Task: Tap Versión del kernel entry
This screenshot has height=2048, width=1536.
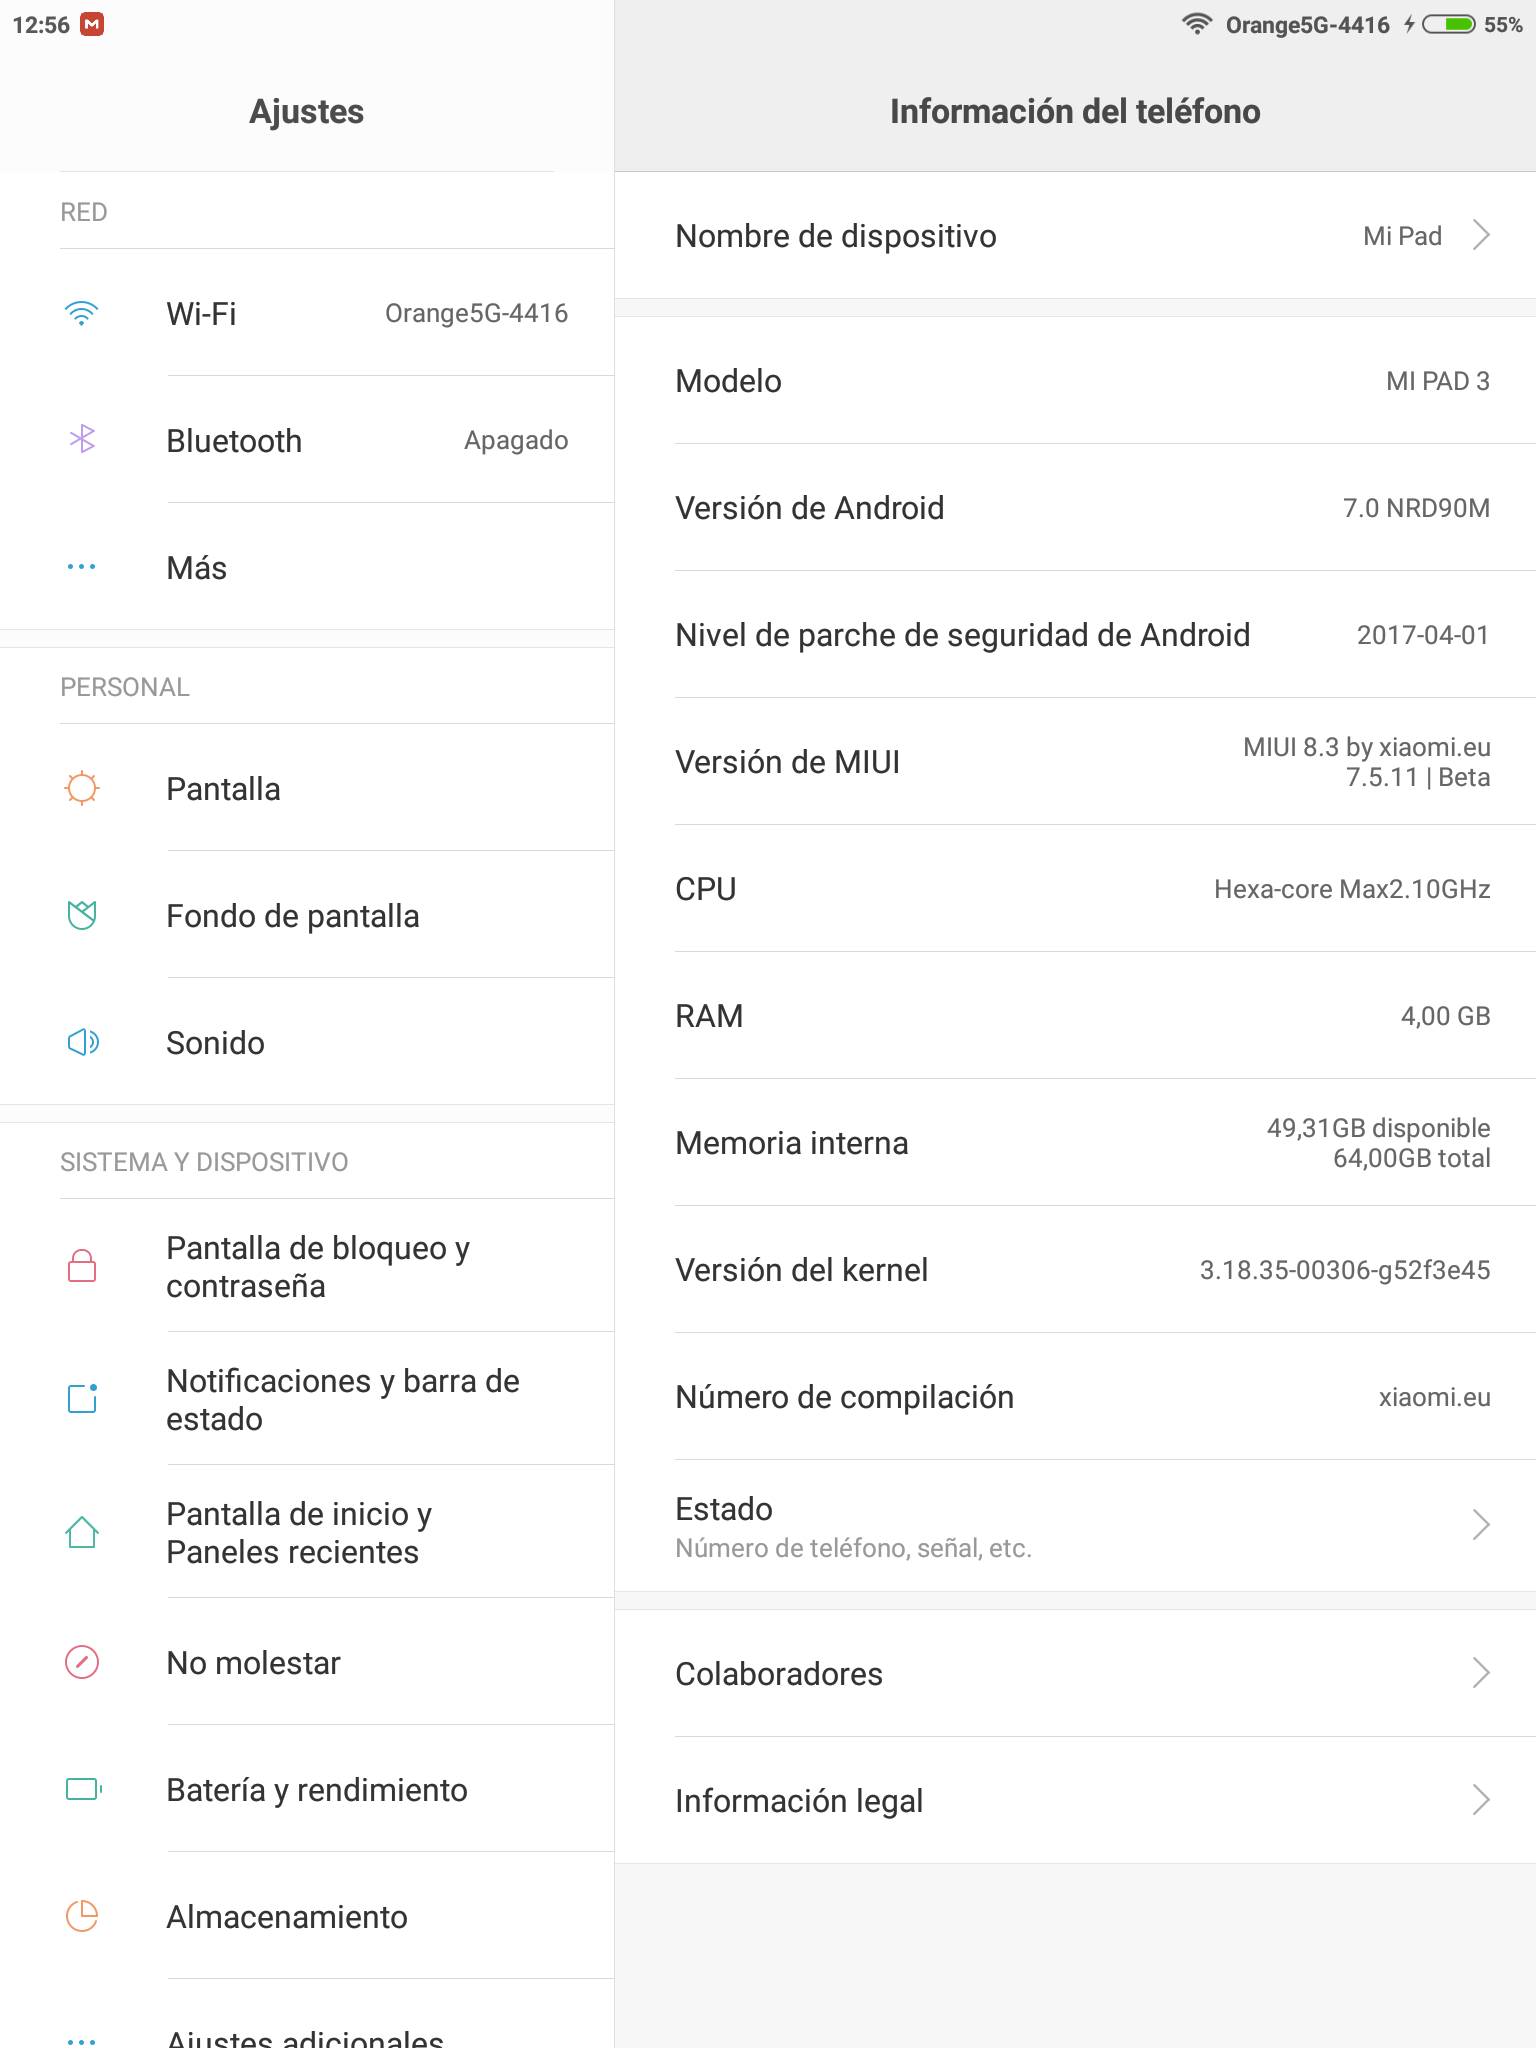Action: coord(1075,1269)
